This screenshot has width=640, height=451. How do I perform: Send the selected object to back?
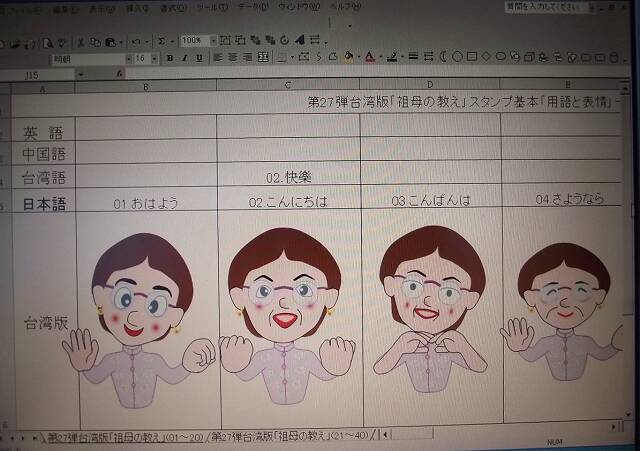point(270,40)
